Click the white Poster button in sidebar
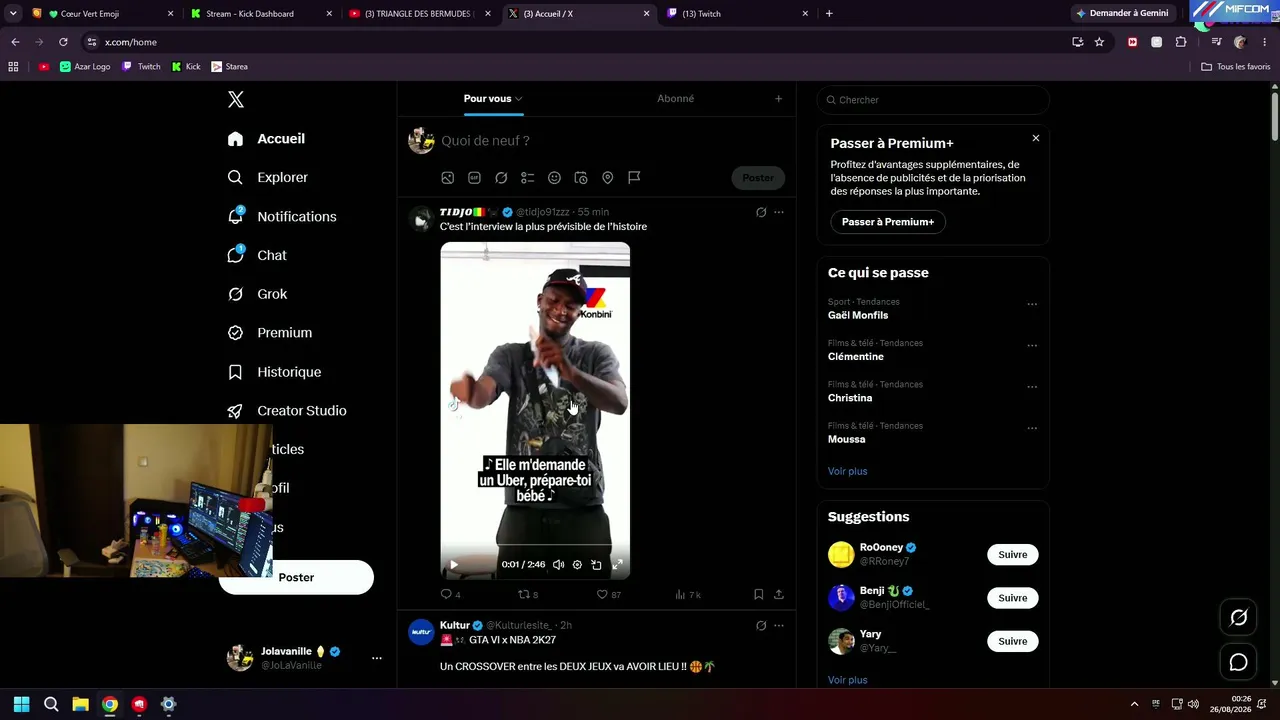 [296, 578]
